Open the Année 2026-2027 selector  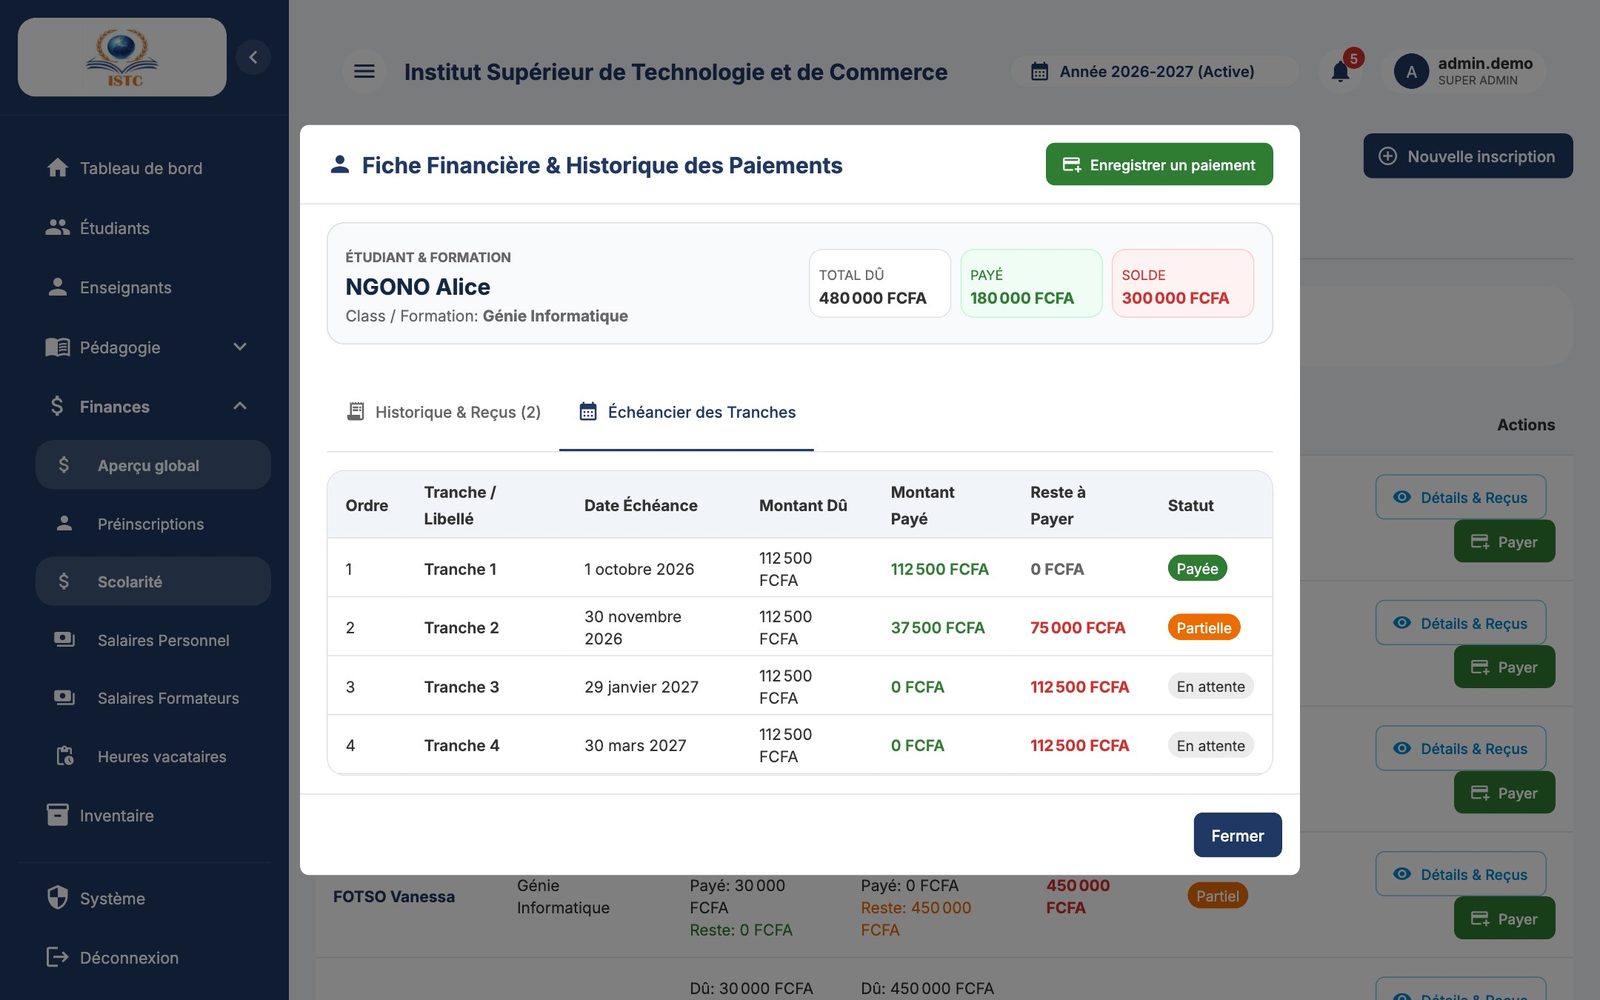[x=1154, y=71]
